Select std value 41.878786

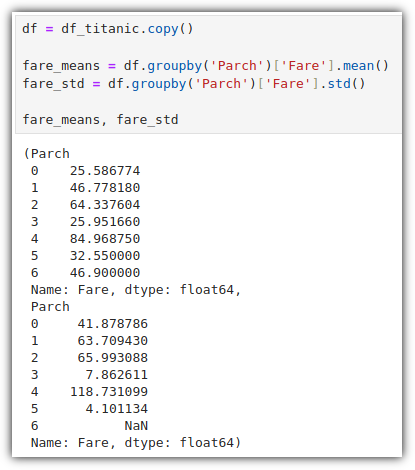tap(113, 324)
